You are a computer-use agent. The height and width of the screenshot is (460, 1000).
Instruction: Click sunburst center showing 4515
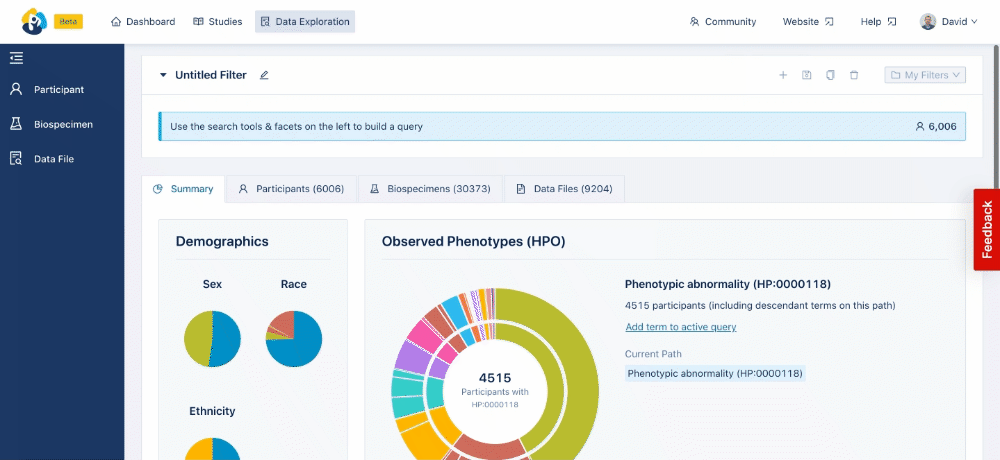tap(495, 389)
